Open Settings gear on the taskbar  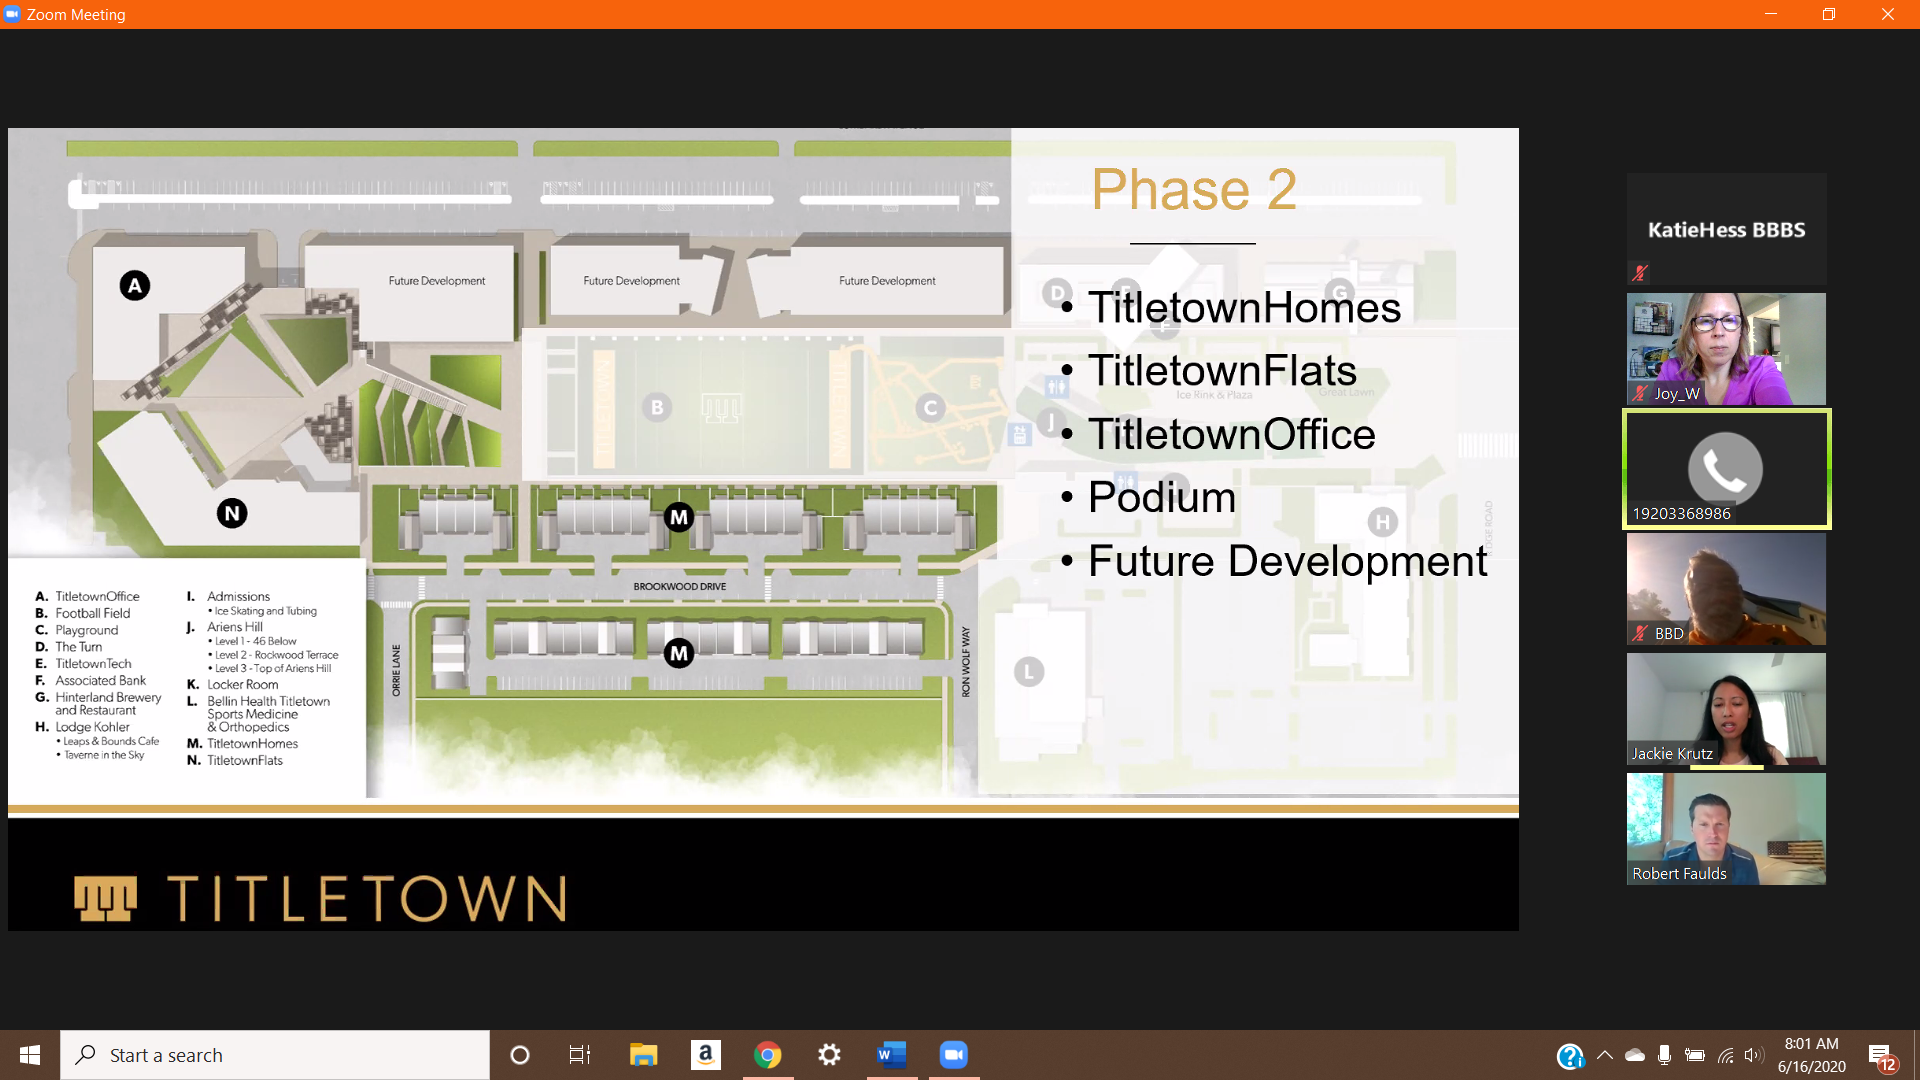coord(829,1055)
